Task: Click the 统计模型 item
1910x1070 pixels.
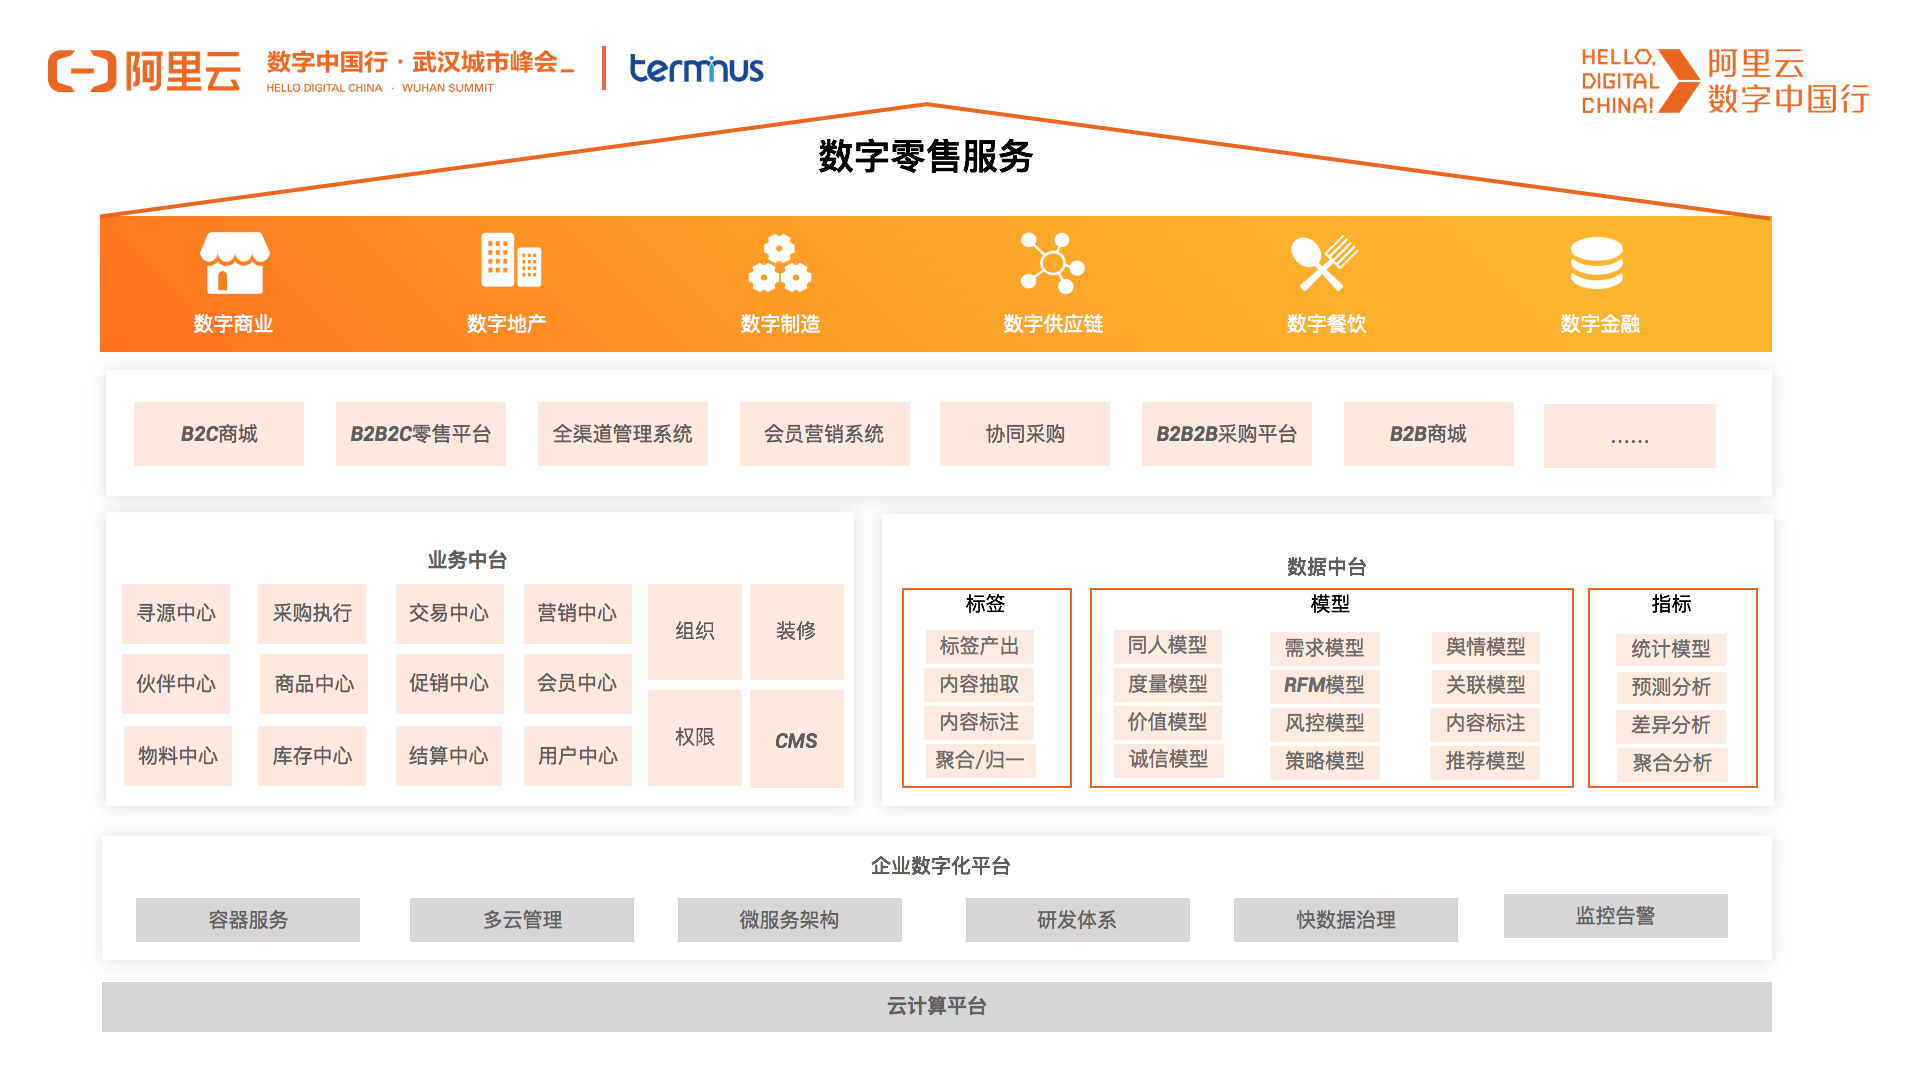Action: tap(1671, 650)
